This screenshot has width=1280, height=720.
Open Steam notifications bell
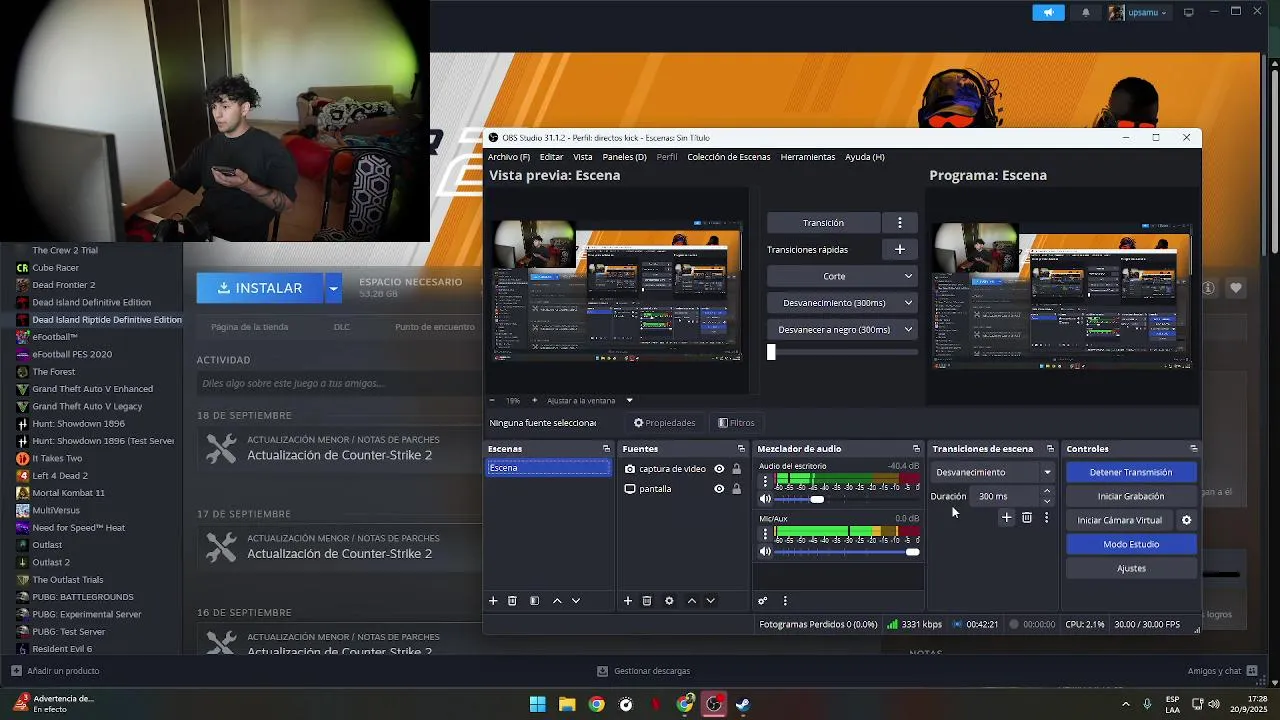point(1086,13)
